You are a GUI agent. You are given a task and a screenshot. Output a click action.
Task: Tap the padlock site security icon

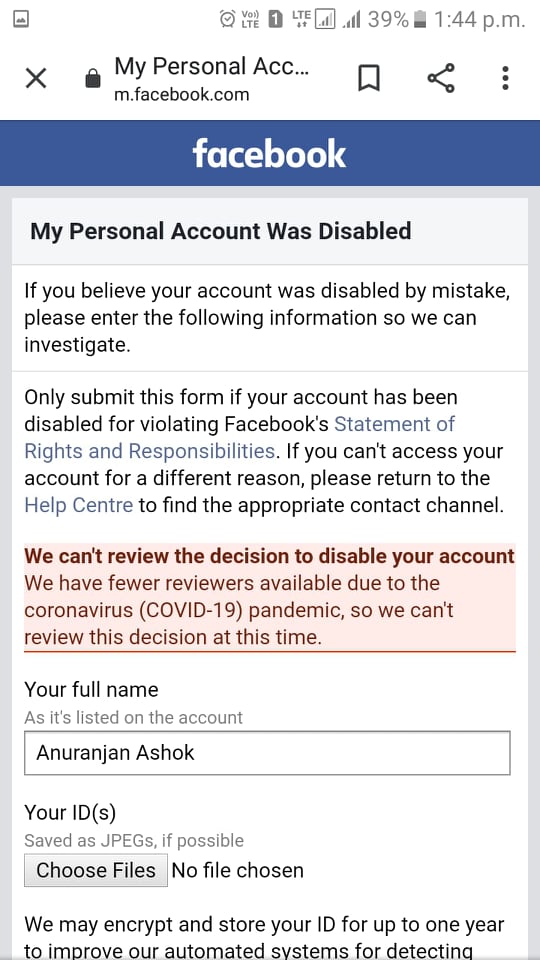pos(92,78)
